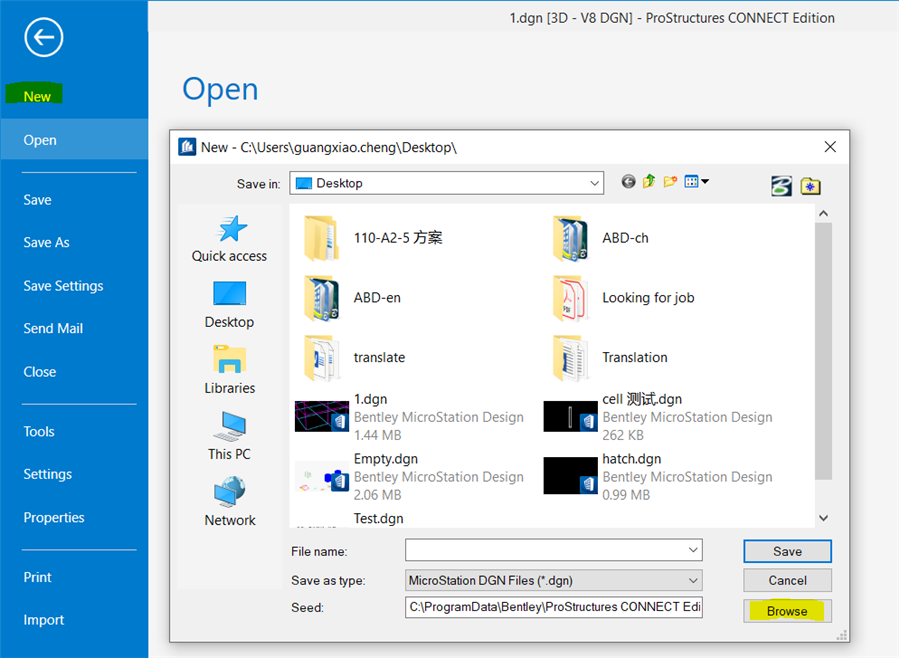Select Desktop in the places bar
Viewport: 899px width, 658px height.
coord(229,305)
